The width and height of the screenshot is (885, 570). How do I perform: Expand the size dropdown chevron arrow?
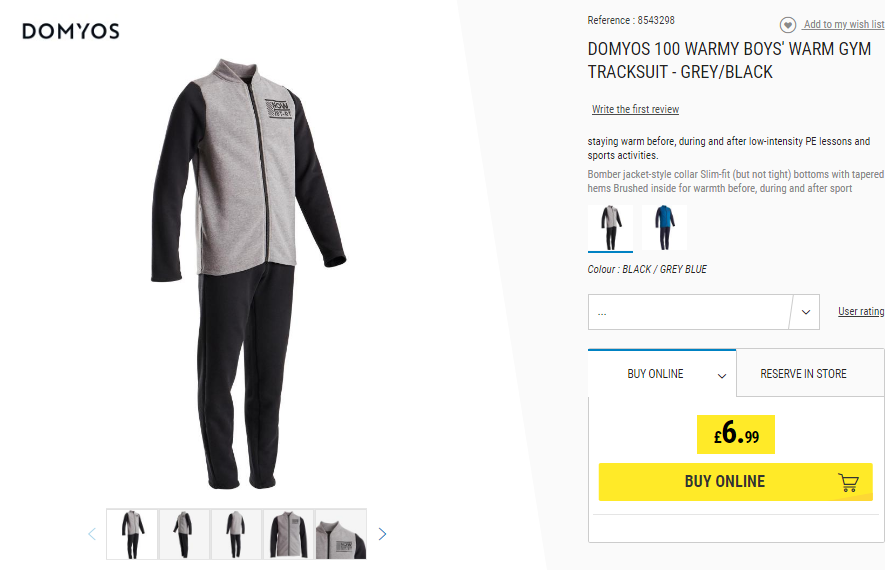(x=806, y=312)
